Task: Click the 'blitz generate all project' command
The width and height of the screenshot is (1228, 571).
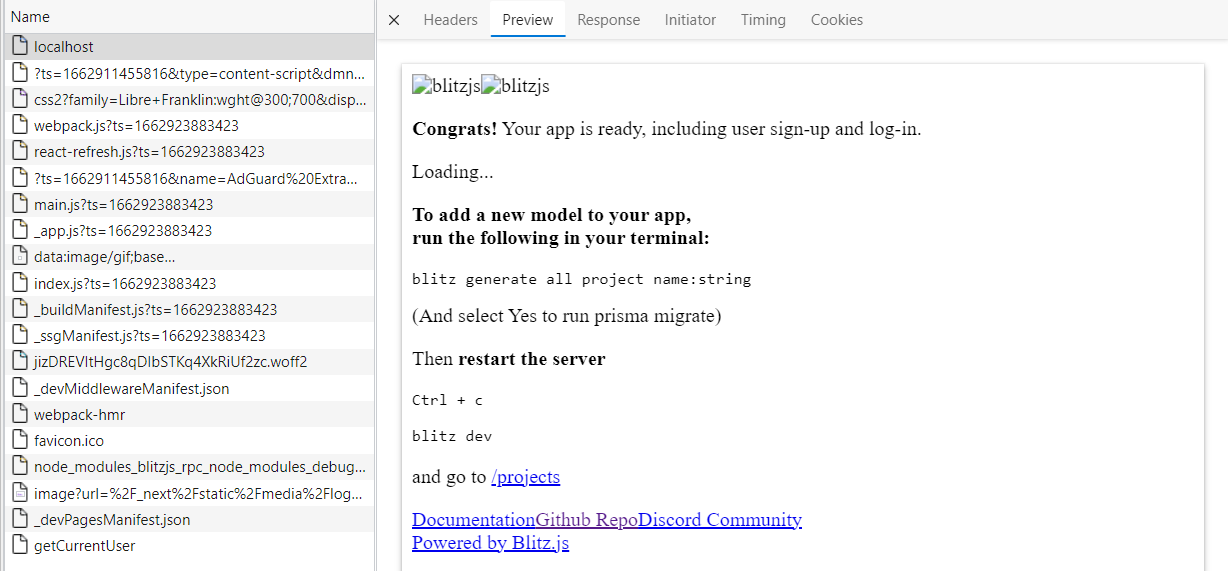Action: pos(582,279)
